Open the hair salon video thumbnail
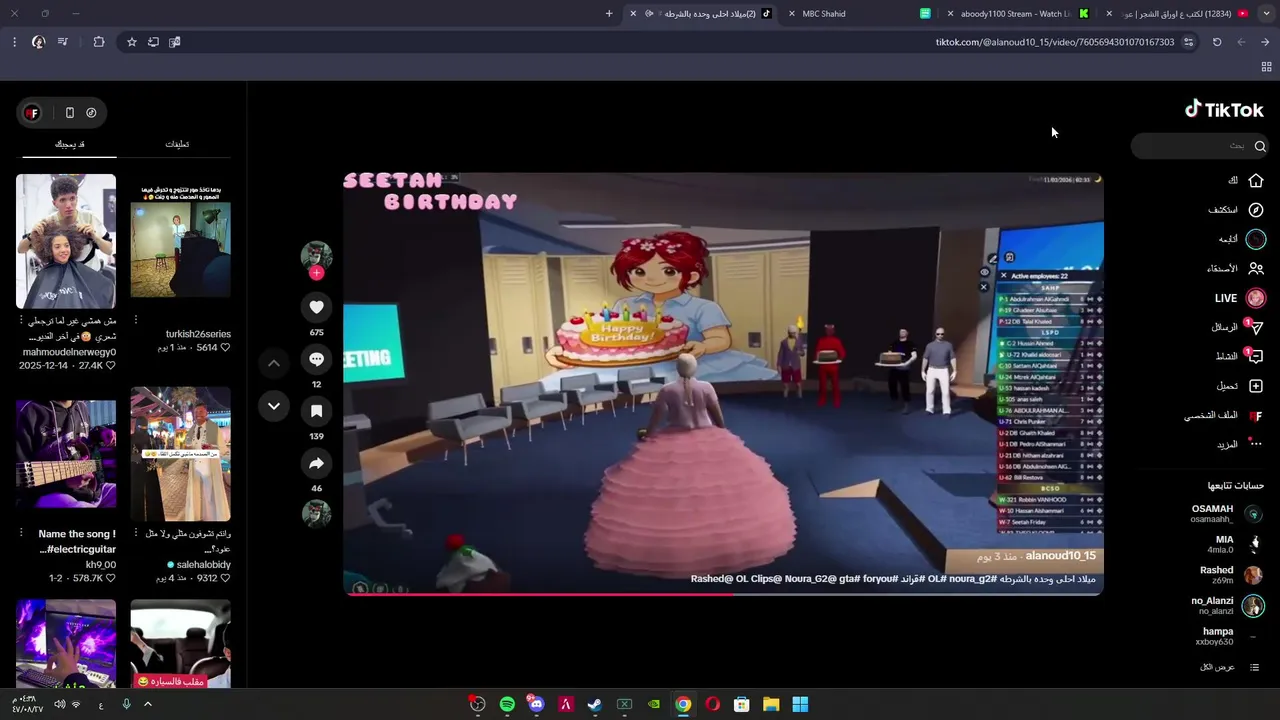The image size is (1280, 720). (66, 242)
